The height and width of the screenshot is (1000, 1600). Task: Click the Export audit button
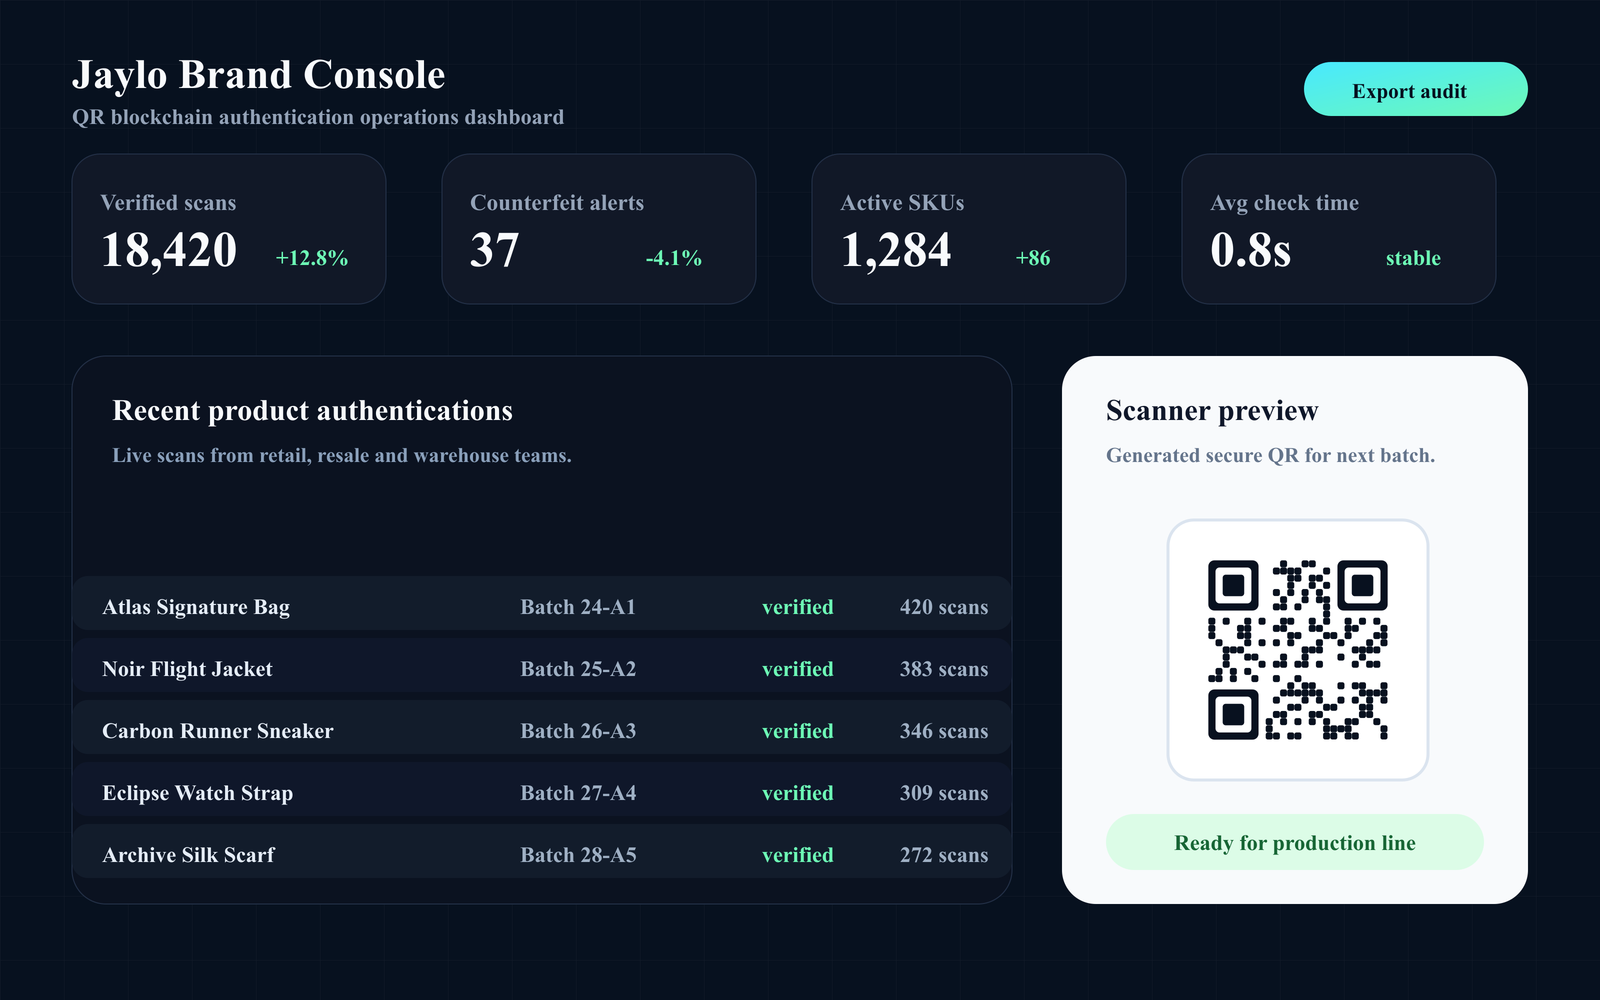click(1415, 89)
